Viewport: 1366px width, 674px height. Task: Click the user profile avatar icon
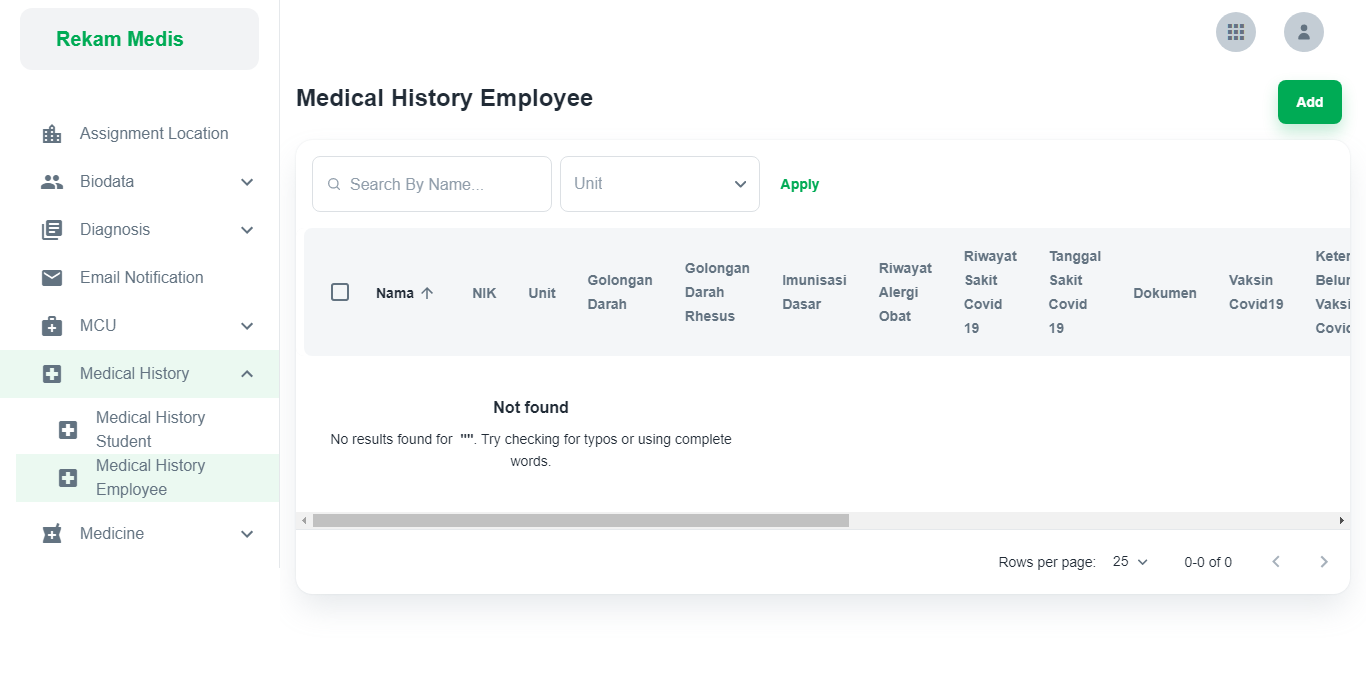coord(1304,31)
